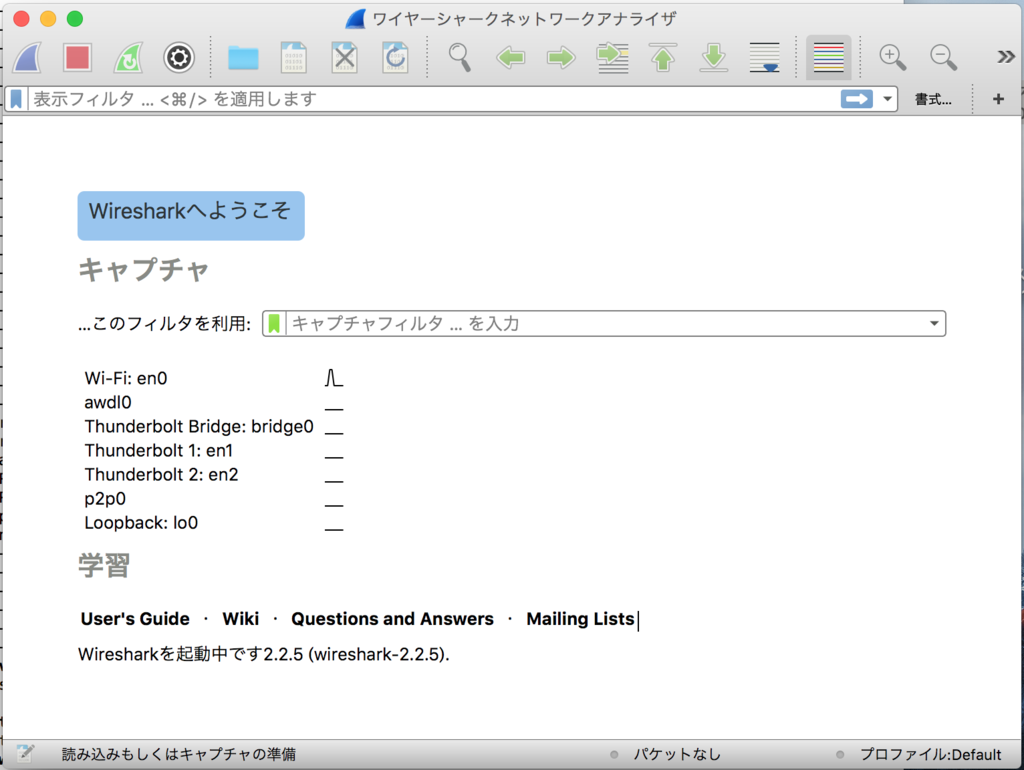The image size is (1024, 770).
Task: Select Thunderbolt 2: en2 interface
Action: [161, 475]
